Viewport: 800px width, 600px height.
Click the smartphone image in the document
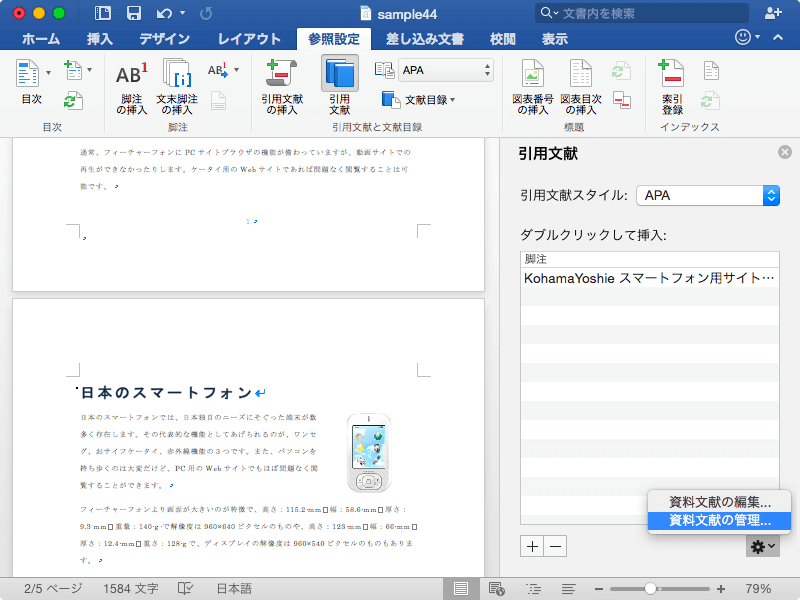coord(369,453)
